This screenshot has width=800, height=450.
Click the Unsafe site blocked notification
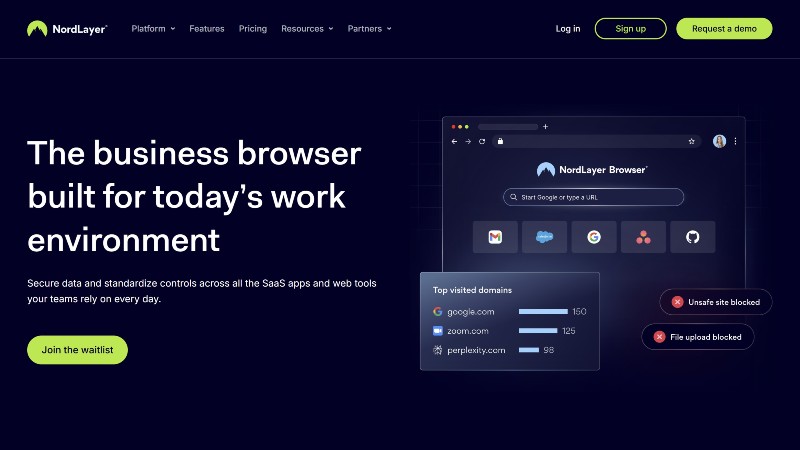pos(716,302)
